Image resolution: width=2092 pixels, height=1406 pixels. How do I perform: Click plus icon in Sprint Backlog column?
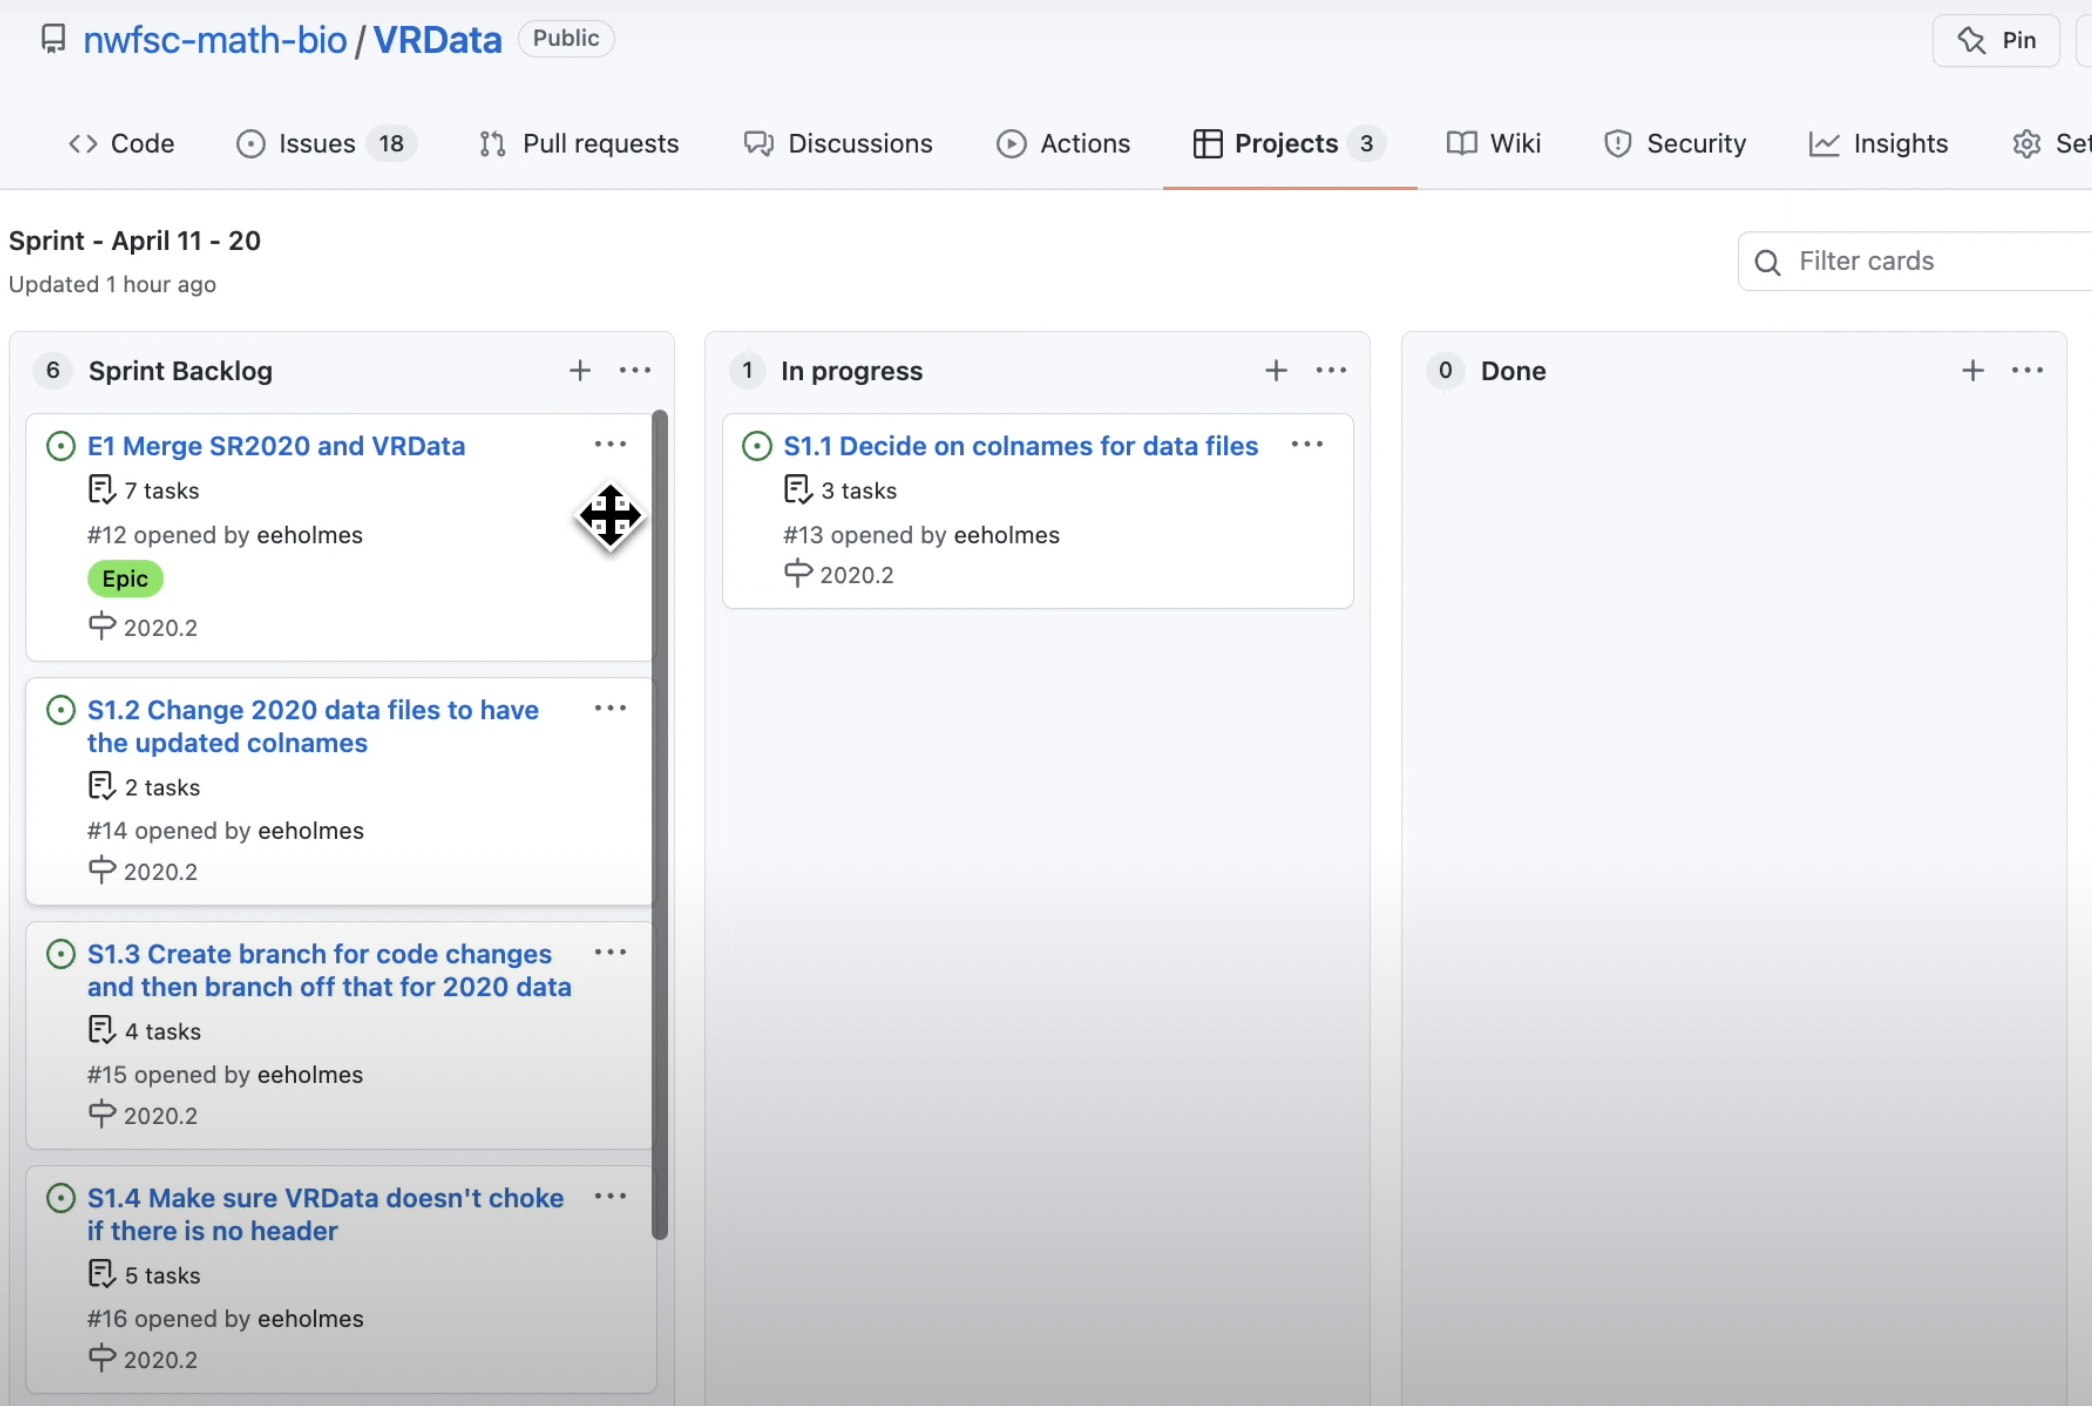(x=580, y=371)
